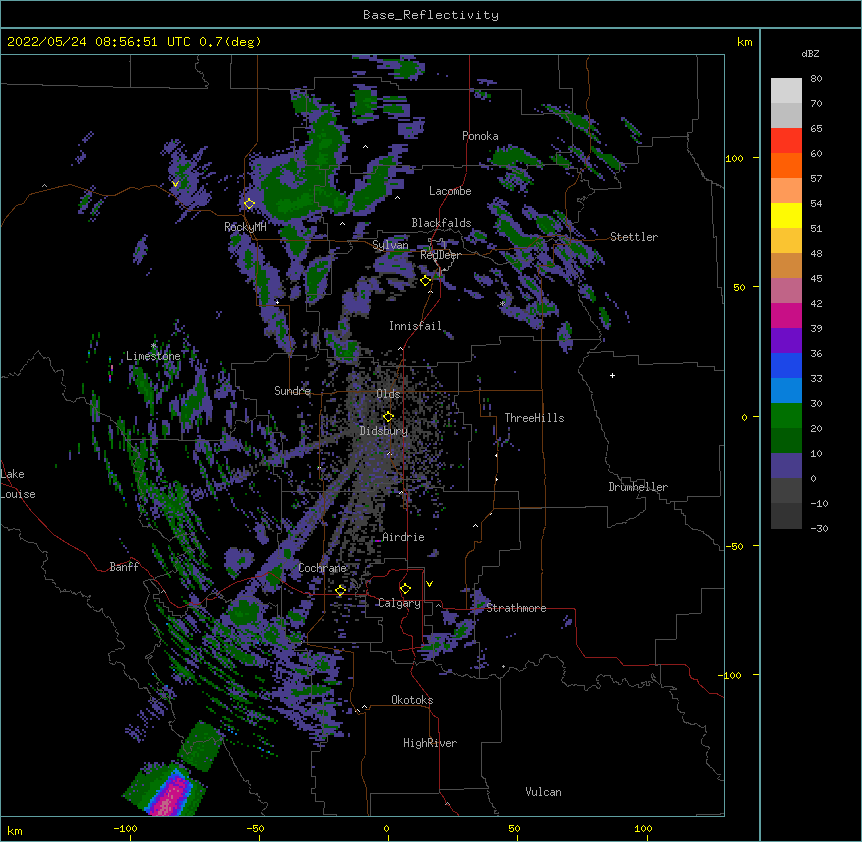Click the Limestone label
This screenshot has width=862, height=842.
click(x=153, y=356)
